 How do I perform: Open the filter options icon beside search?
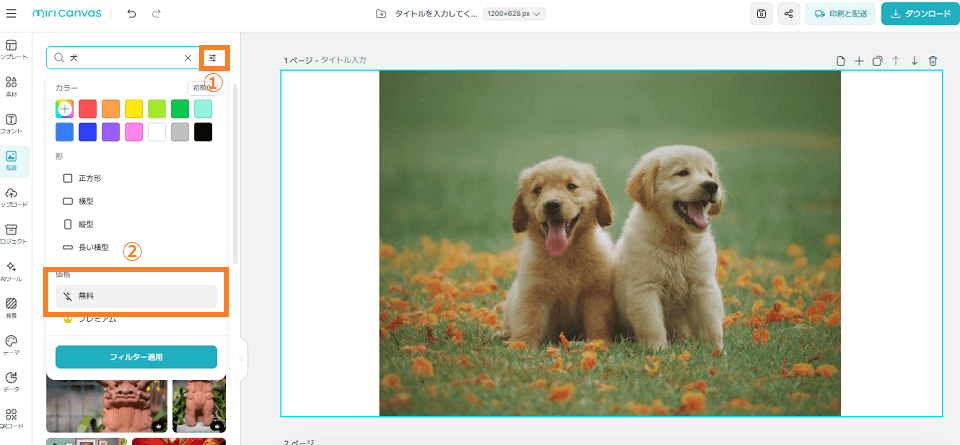pyautogui.click(x=213, y=58)
